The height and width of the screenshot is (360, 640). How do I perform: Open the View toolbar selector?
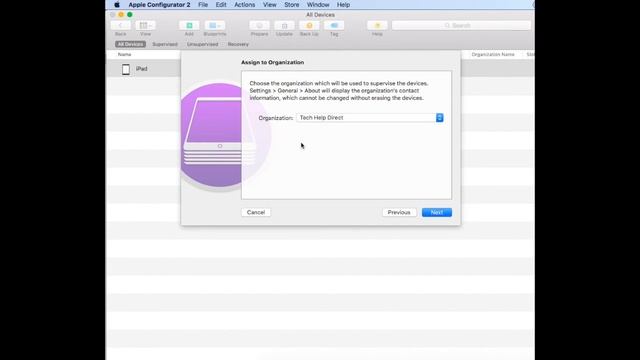[145, 25]
